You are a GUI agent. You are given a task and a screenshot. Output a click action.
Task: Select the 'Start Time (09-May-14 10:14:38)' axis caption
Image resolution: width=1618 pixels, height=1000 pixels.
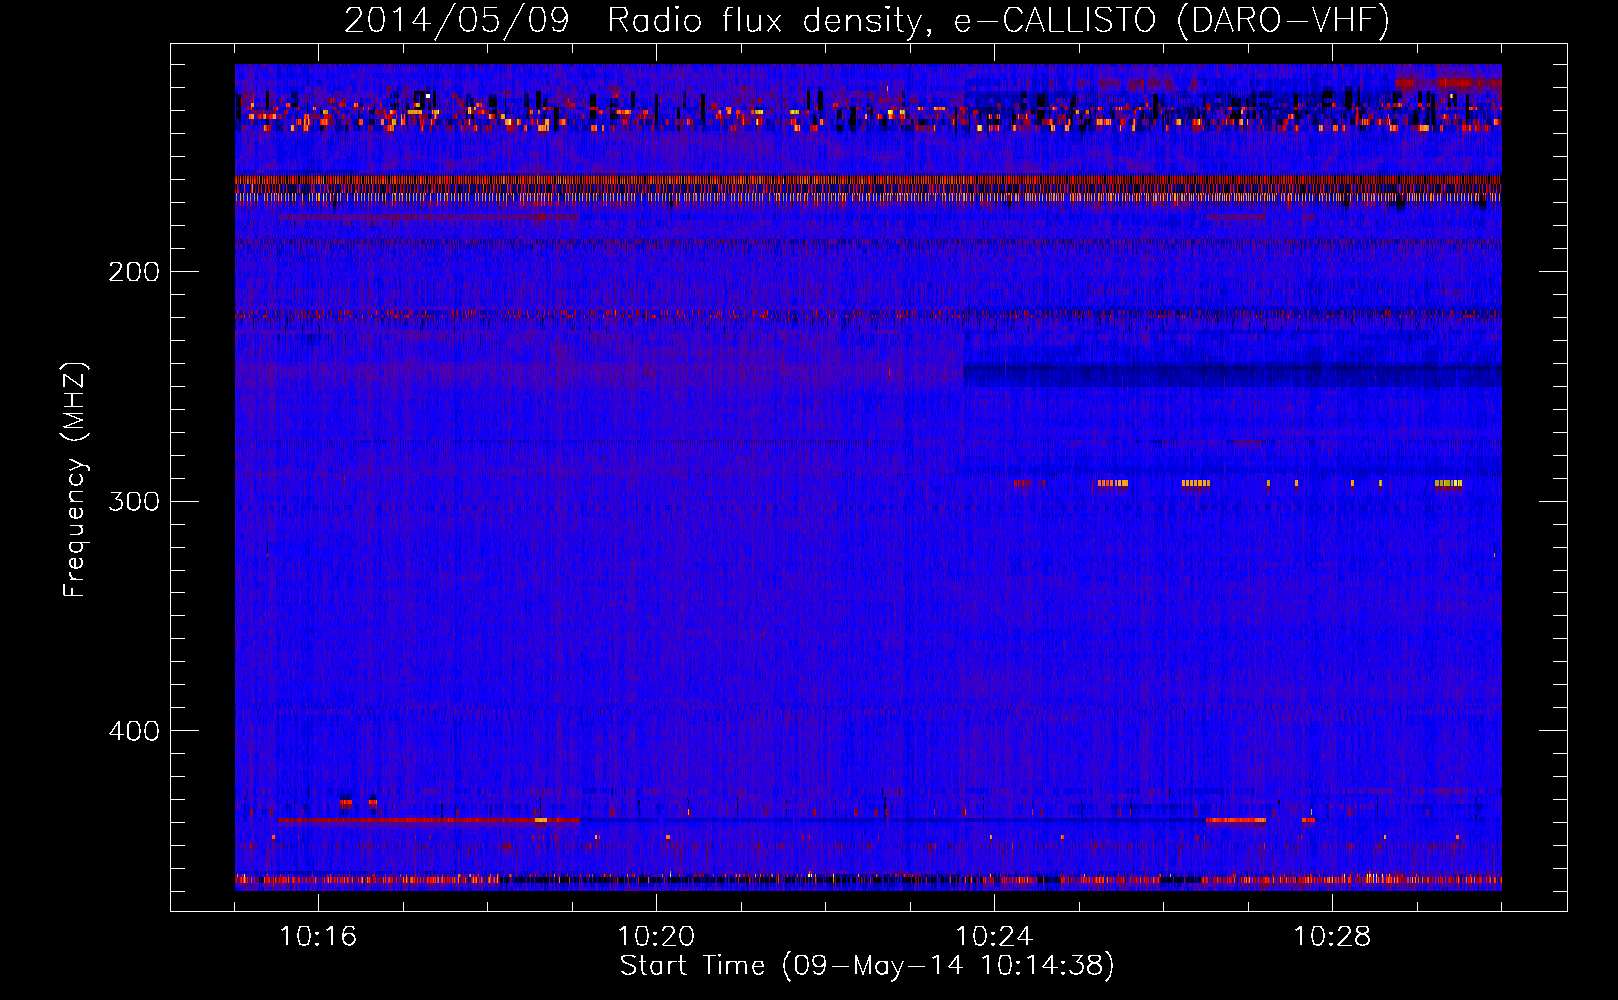(x=867, y=966)
